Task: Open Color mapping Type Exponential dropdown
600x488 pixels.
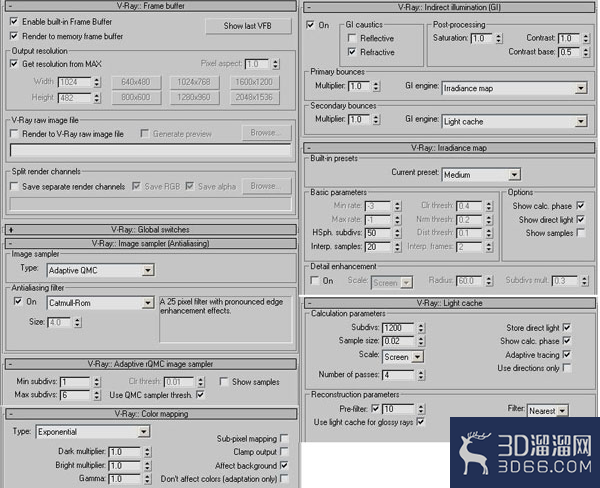Action: pyautogui.click(x=93, y=432)
